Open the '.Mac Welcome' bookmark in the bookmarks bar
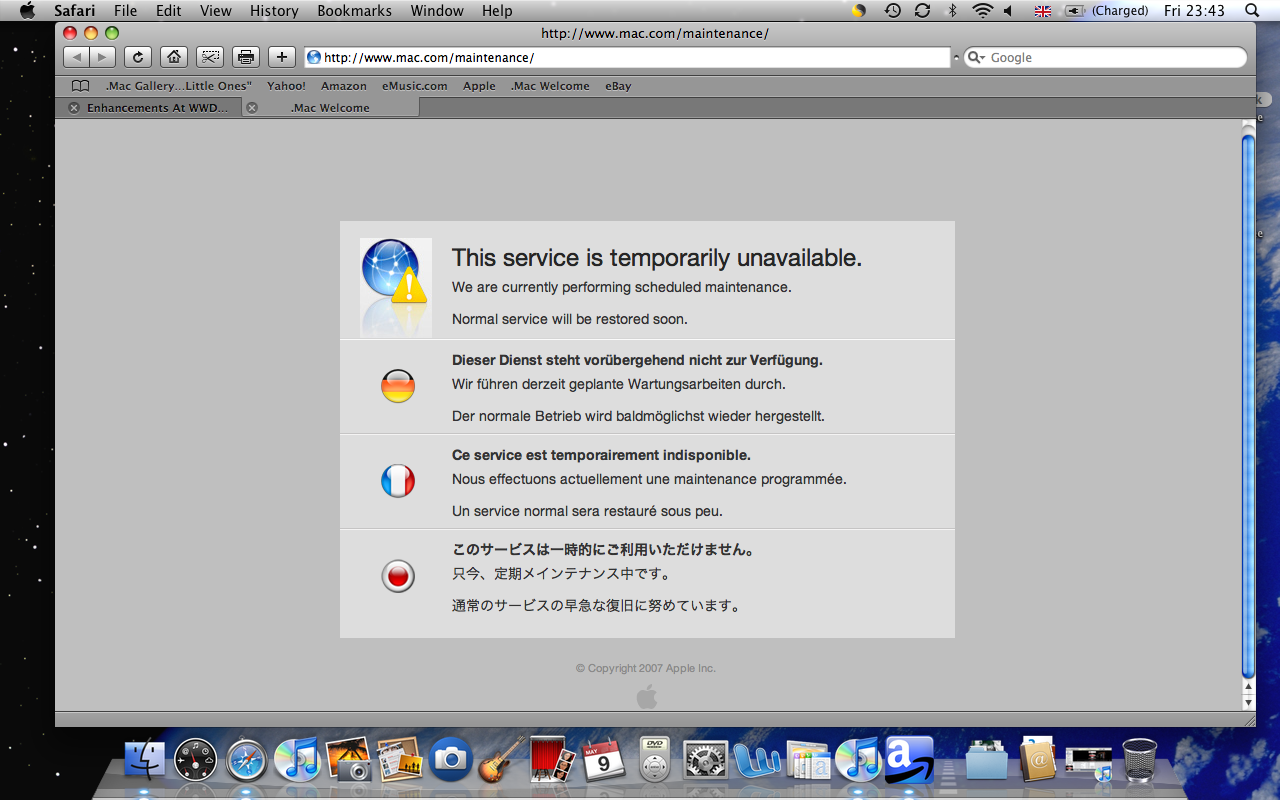Screen dimensions: 1280x800 (550, 86)
